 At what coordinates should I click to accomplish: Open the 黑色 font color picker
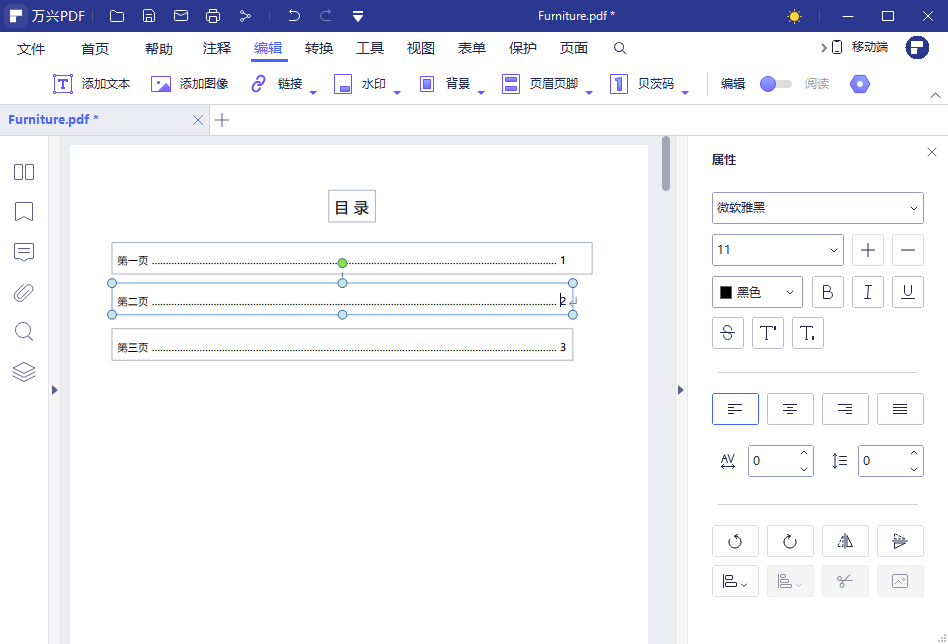[x=757, y=291]
